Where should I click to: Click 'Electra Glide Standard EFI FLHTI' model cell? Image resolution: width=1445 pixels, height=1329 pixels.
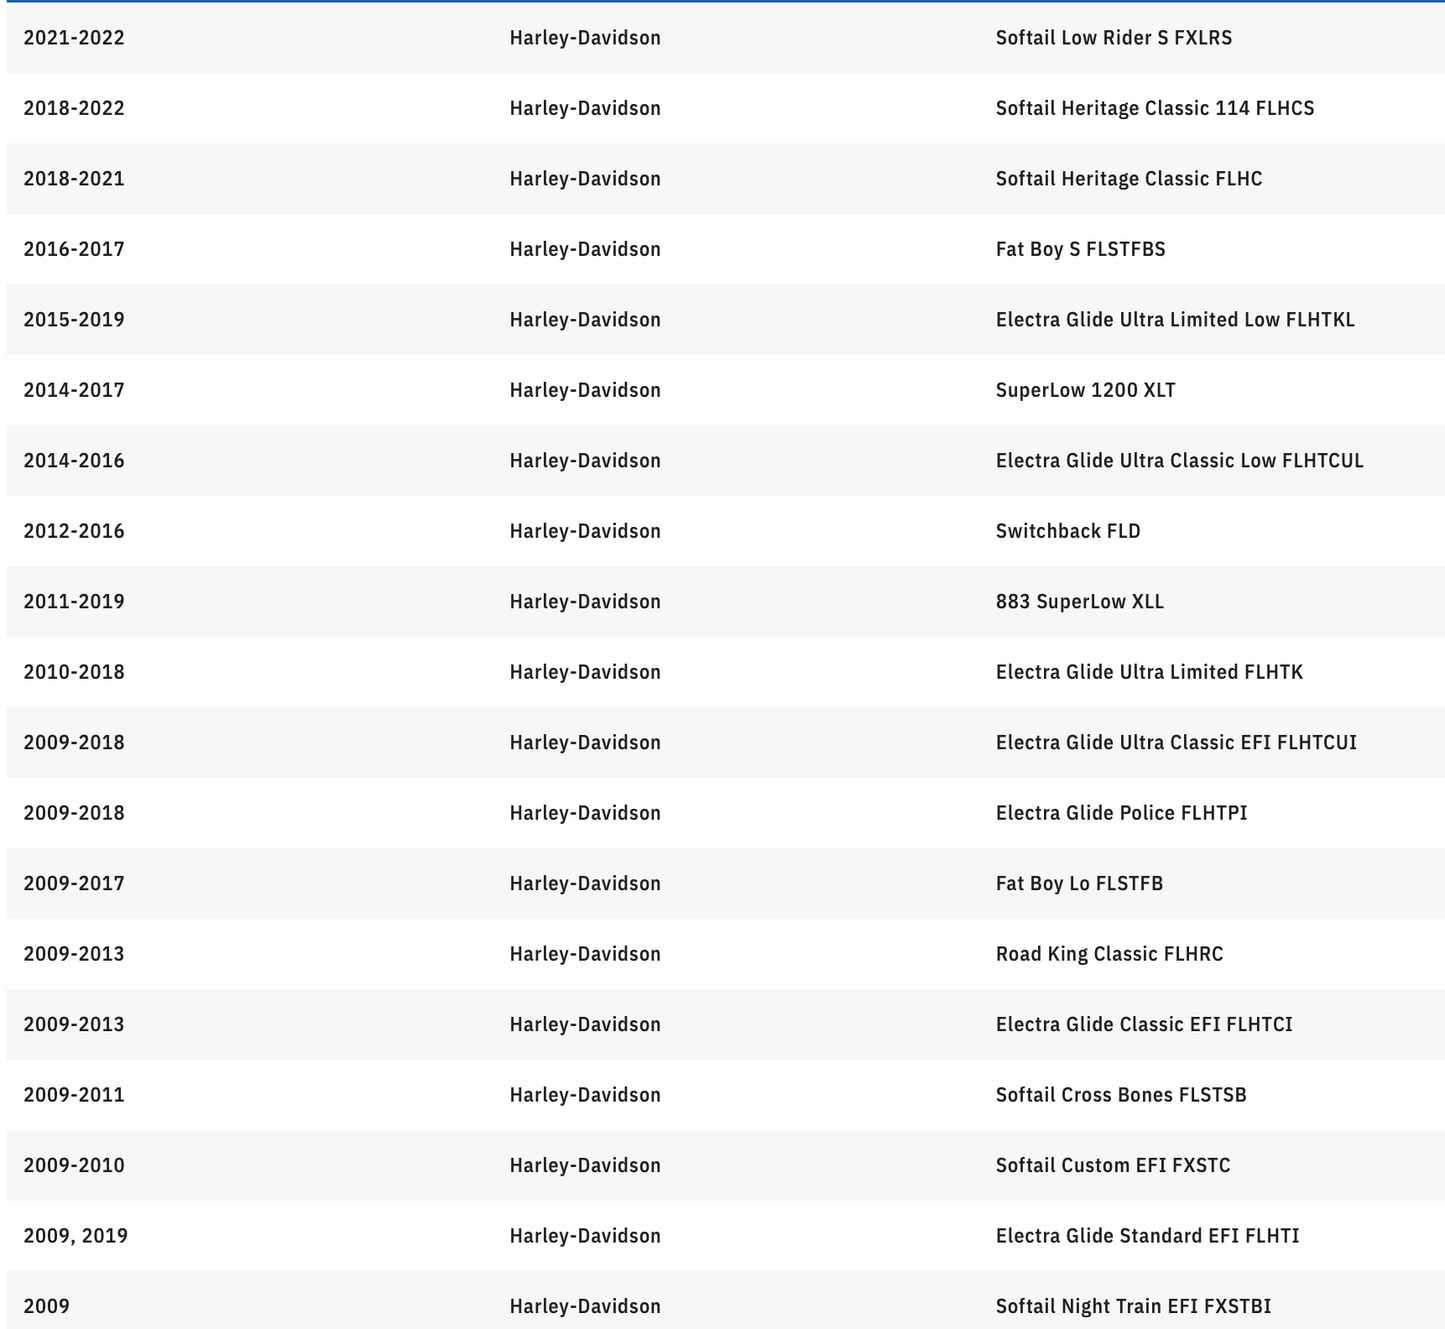pos(1147,1236)
